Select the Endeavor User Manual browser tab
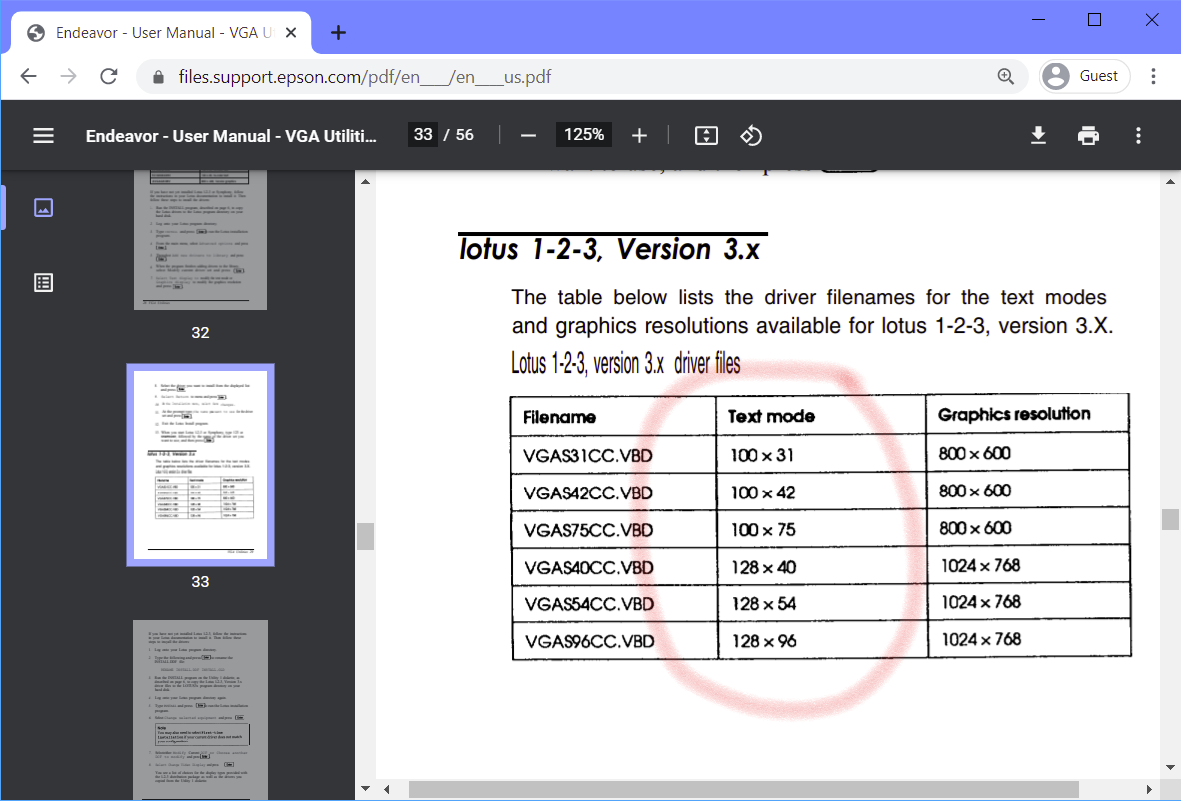Screen dimensions: 1181x801 162,32
